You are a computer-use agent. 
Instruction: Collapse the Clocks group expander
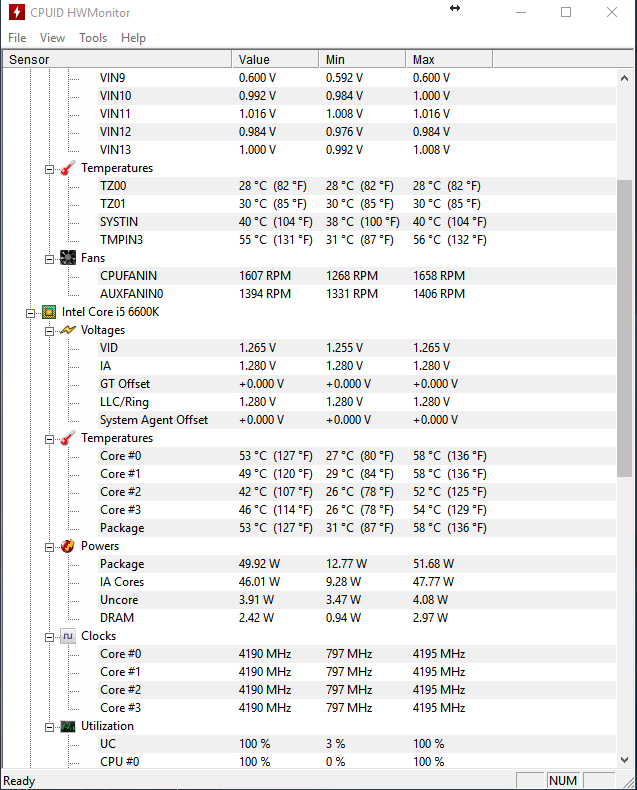click(50, 636)
